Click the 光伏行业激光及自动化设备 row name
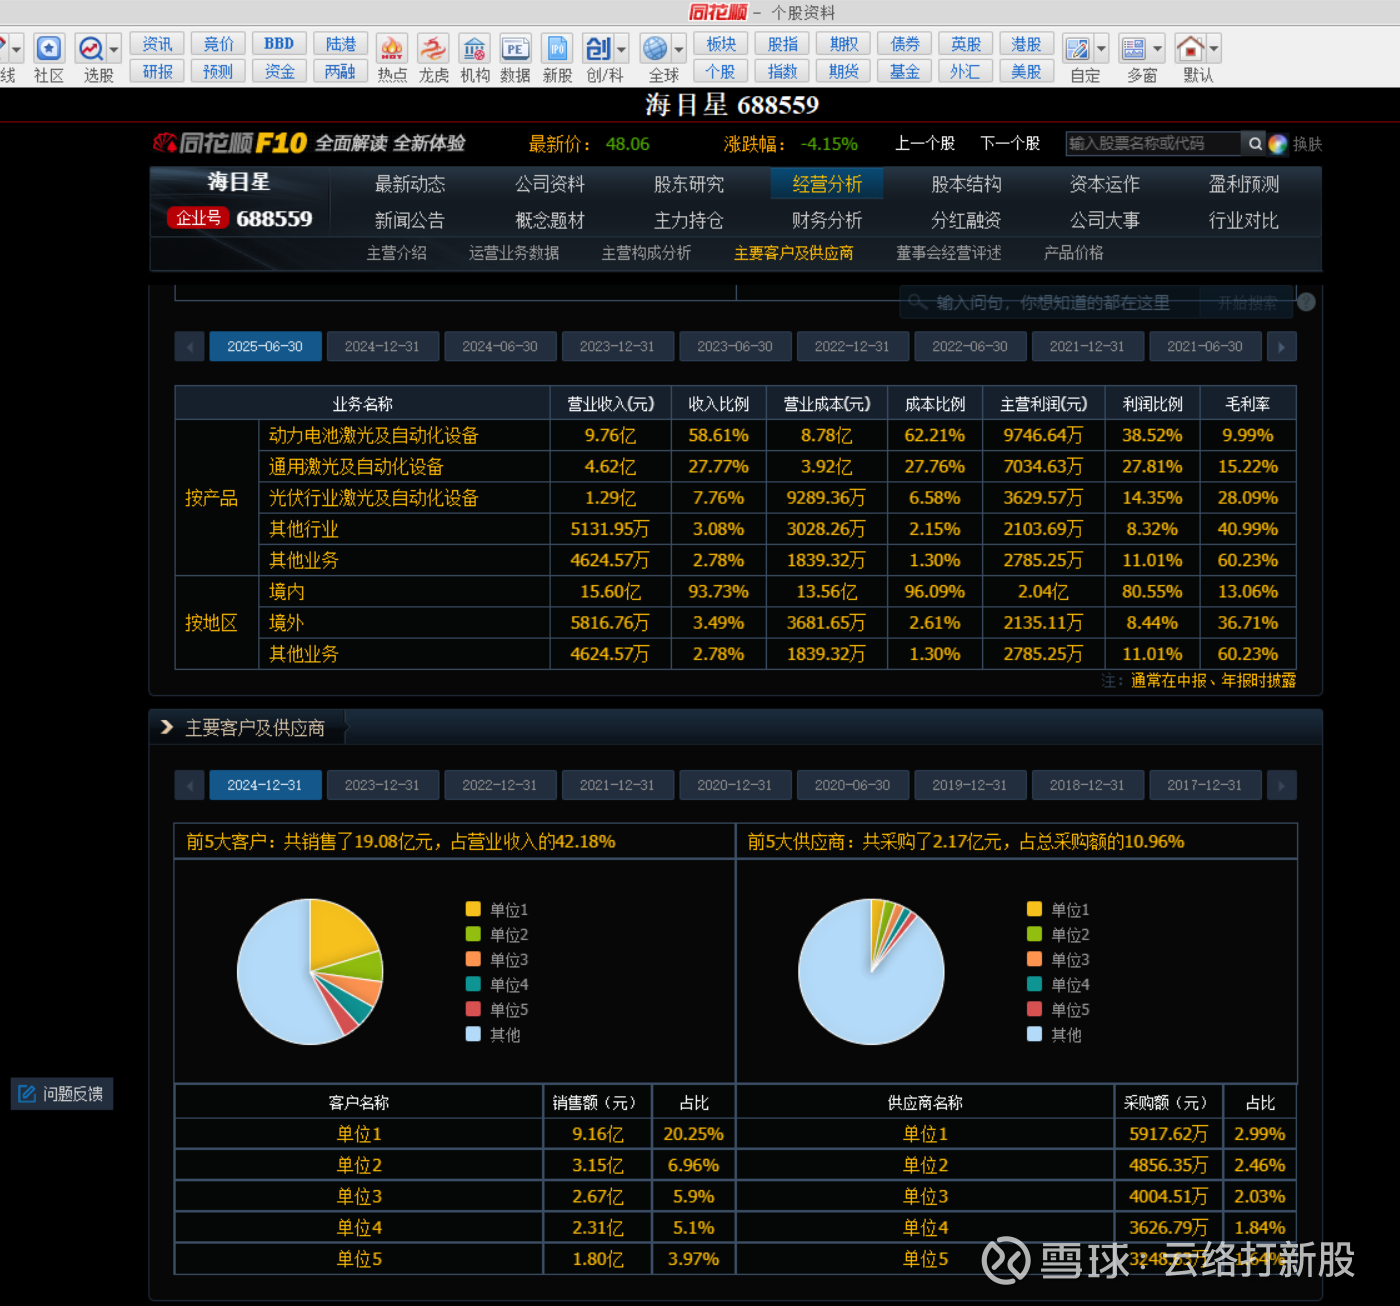 374,498
